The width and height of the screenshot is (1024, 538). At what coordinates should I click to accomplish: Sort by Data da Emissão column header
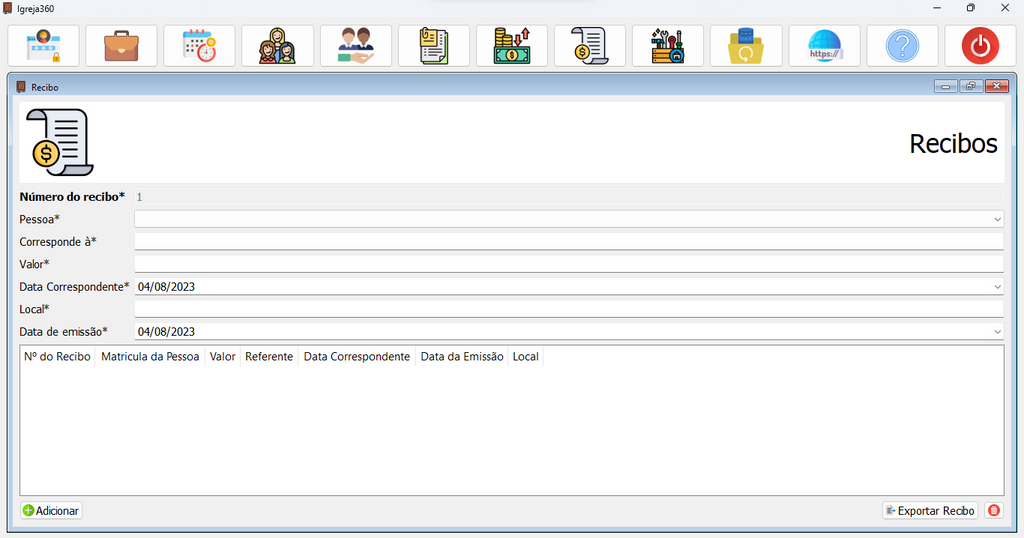coord(462,356)
